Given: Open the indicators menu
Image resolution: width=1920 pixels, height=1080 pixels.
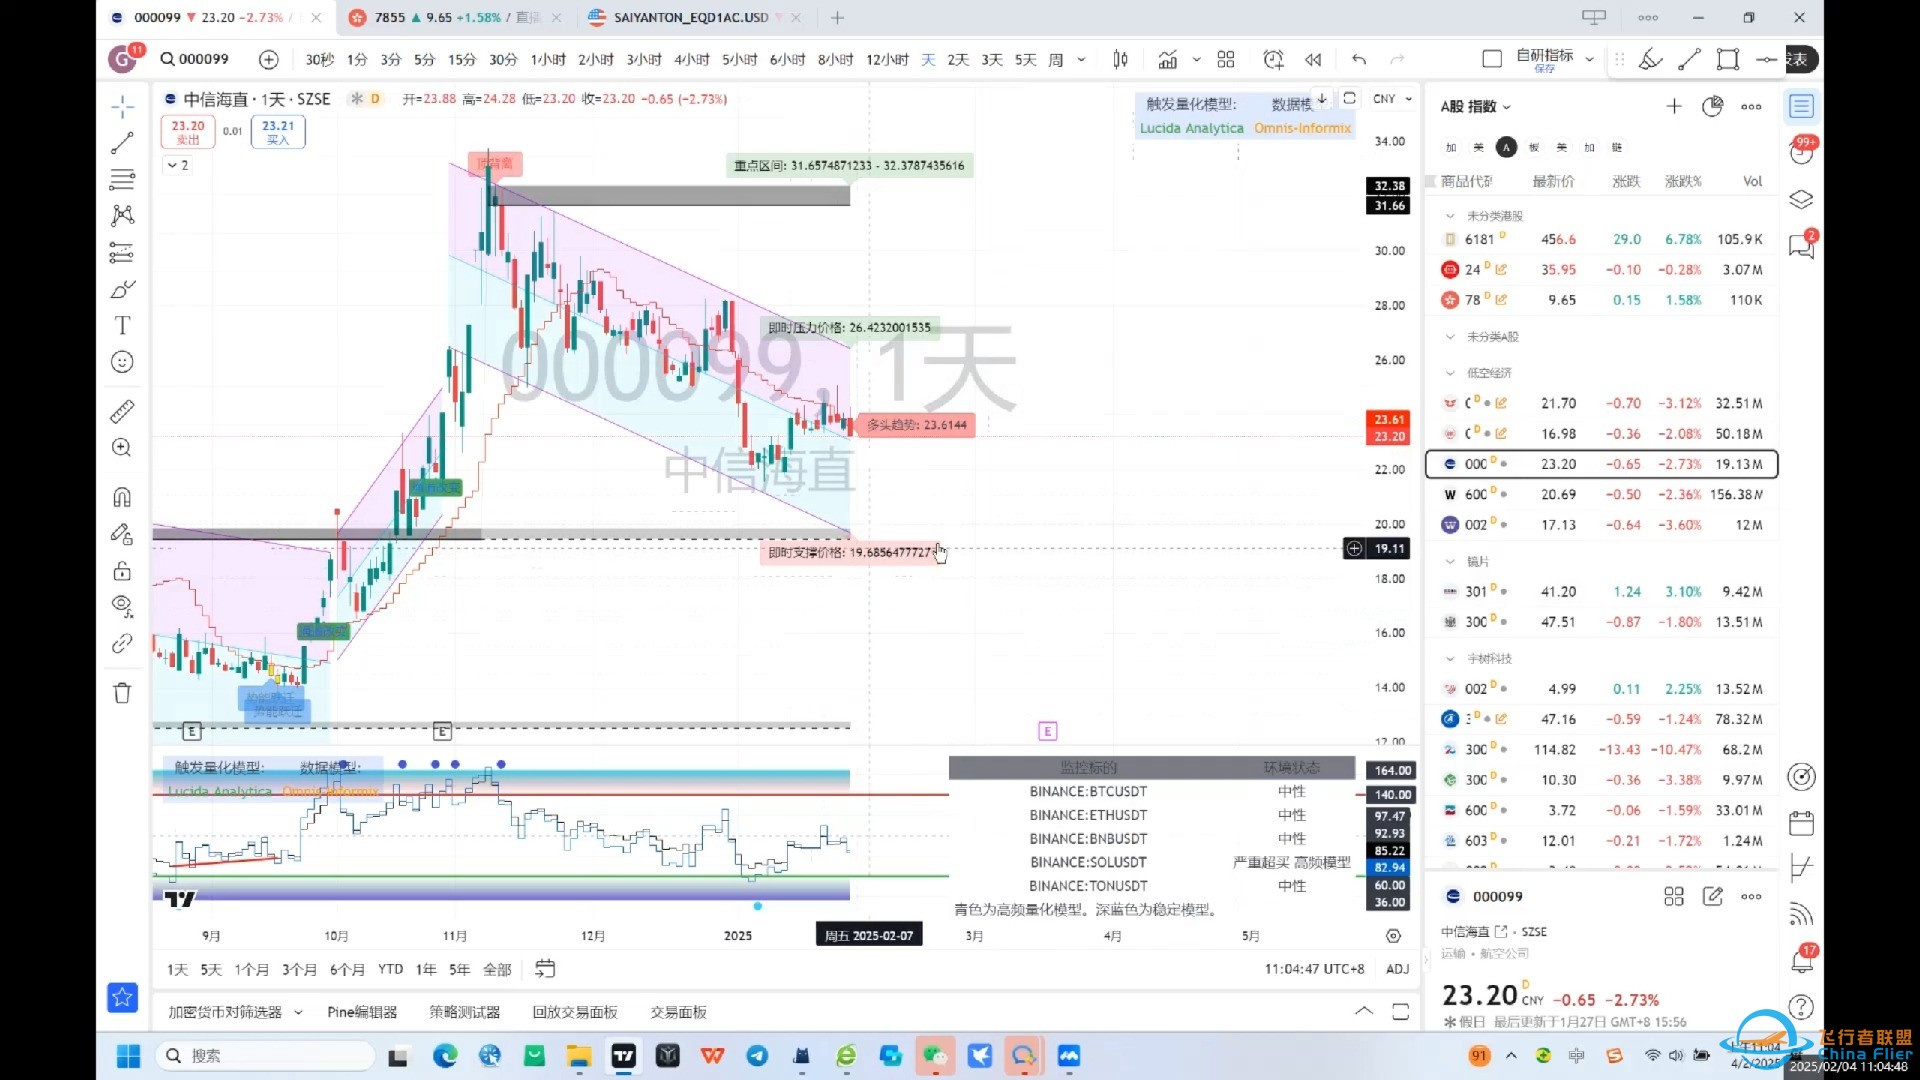Looking at the screenshot, I should [x=1167, y=60].
